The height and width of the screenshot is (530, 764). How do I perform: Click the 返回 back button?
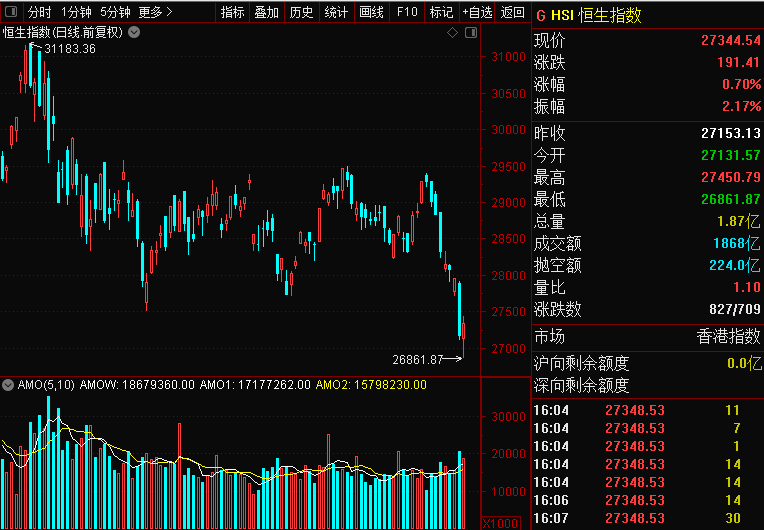pos(513,12)
